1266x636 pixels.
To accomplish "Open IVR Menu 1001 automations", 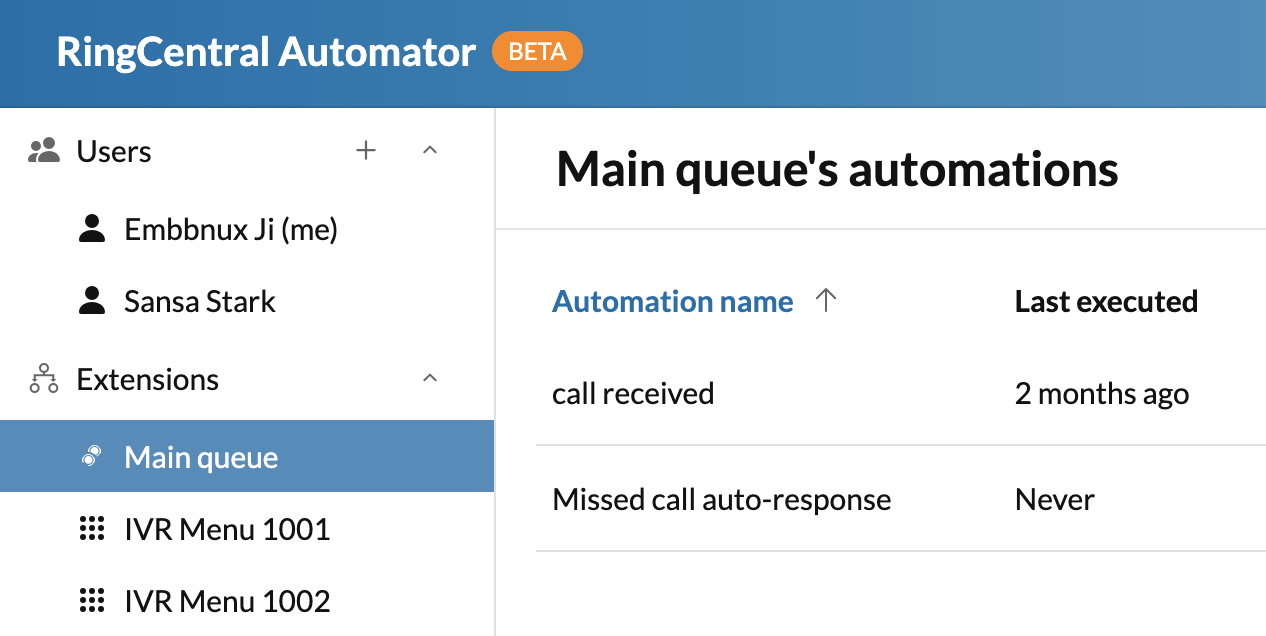I will (226, 528).
